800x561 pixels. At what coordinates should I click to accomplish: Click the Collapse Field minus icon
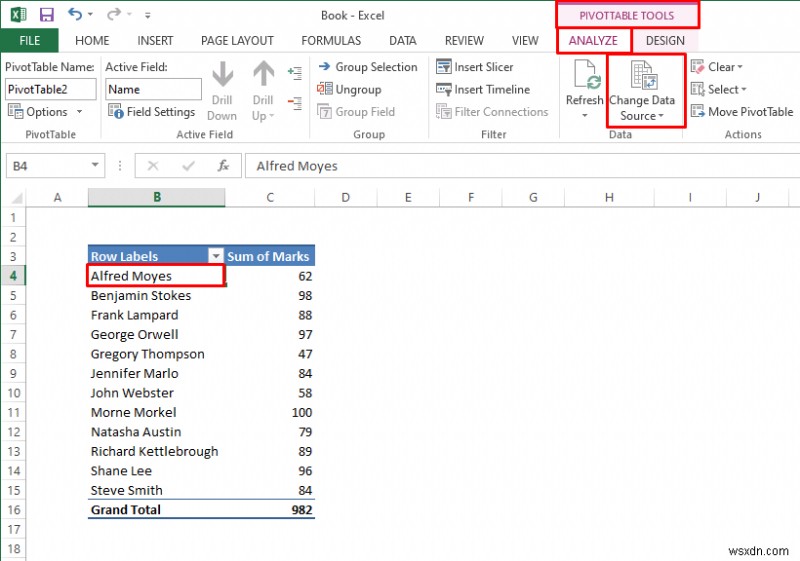click(295, 103)
